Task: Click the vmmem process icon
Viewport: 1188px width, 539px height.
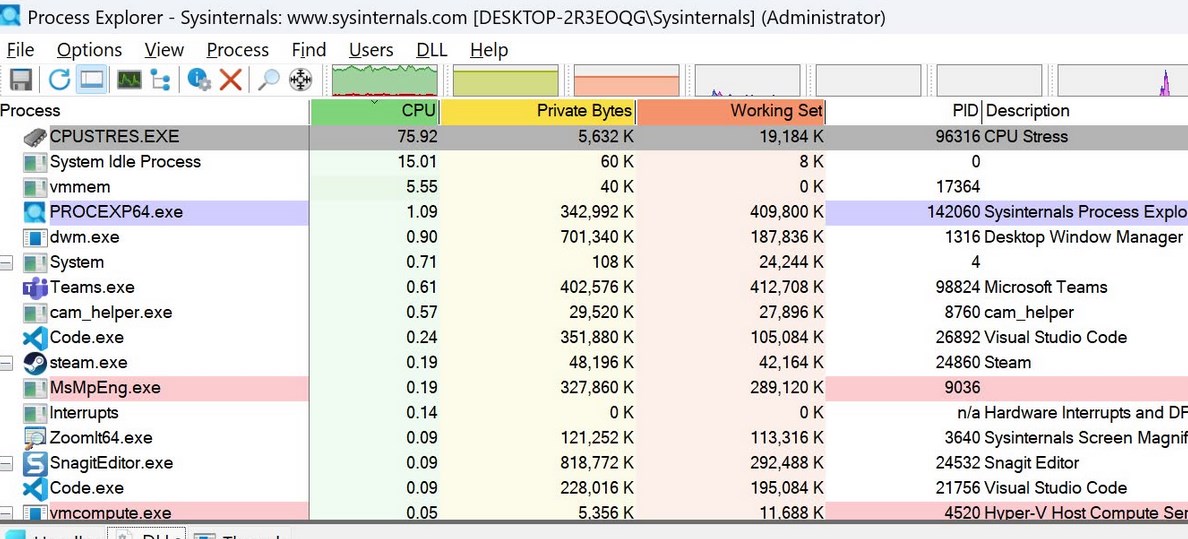Action: coord(35,186)
